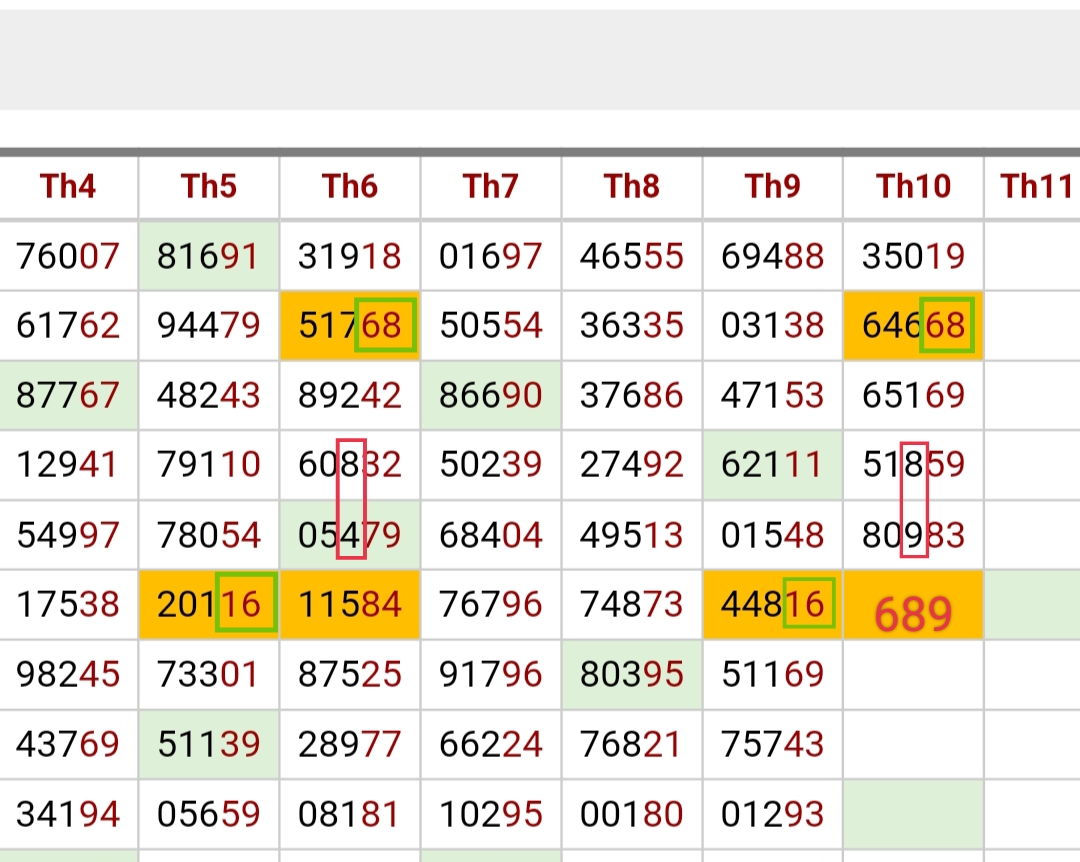Viewport: 1080px width, 862px height.
Task: Click green cell 87767 in Th4
Action: (x=68, y=396)
